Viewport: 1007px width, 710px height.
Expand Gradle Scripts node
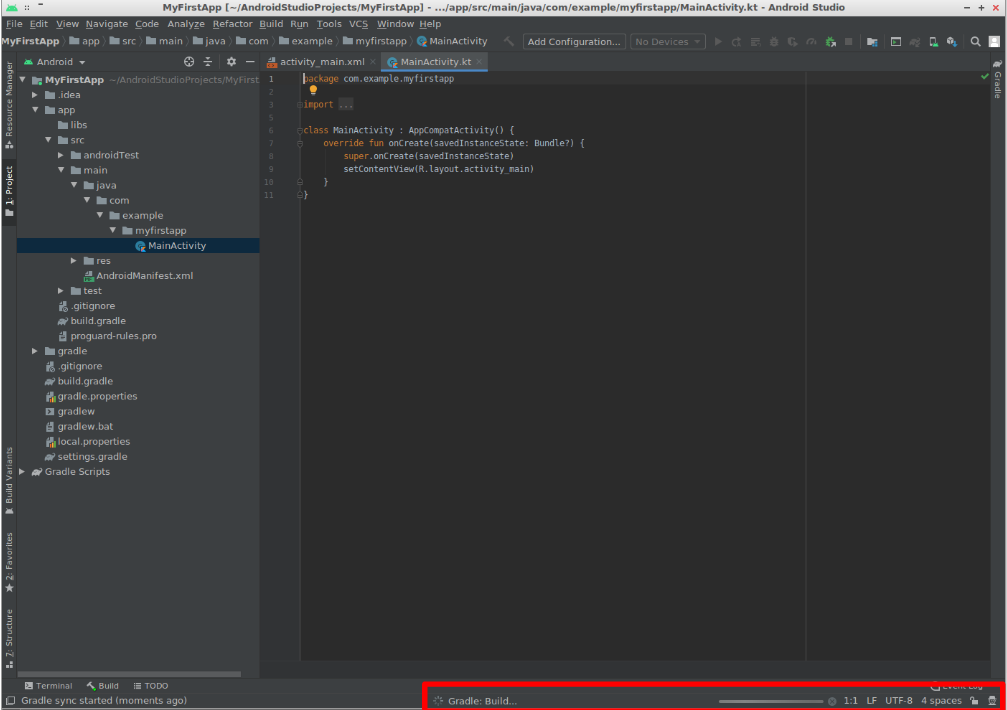click(x=22, y=472)
